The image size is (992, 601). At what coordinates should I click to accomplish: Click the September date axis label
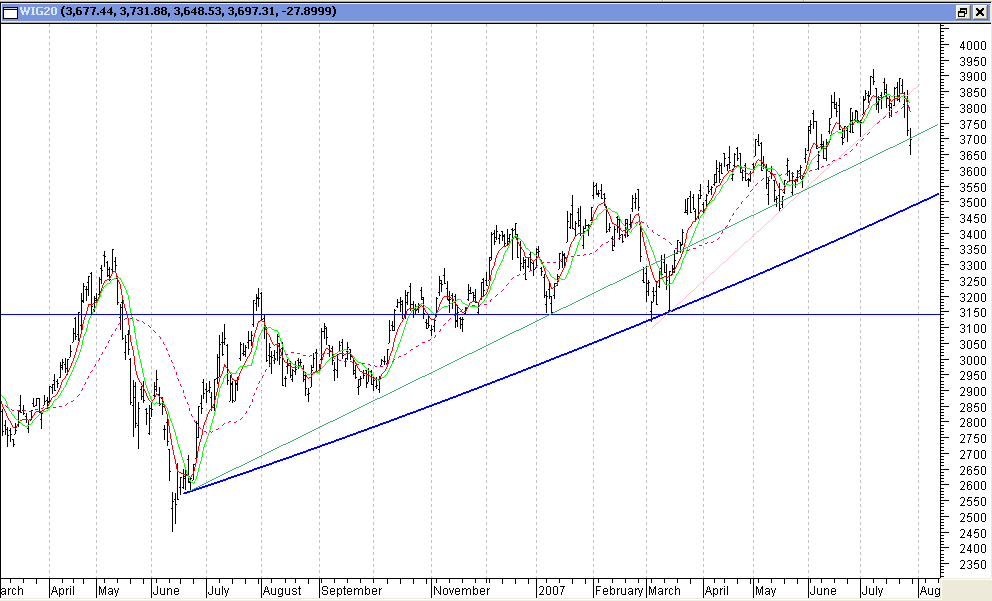pyautogui.click(x=352, y=591)
